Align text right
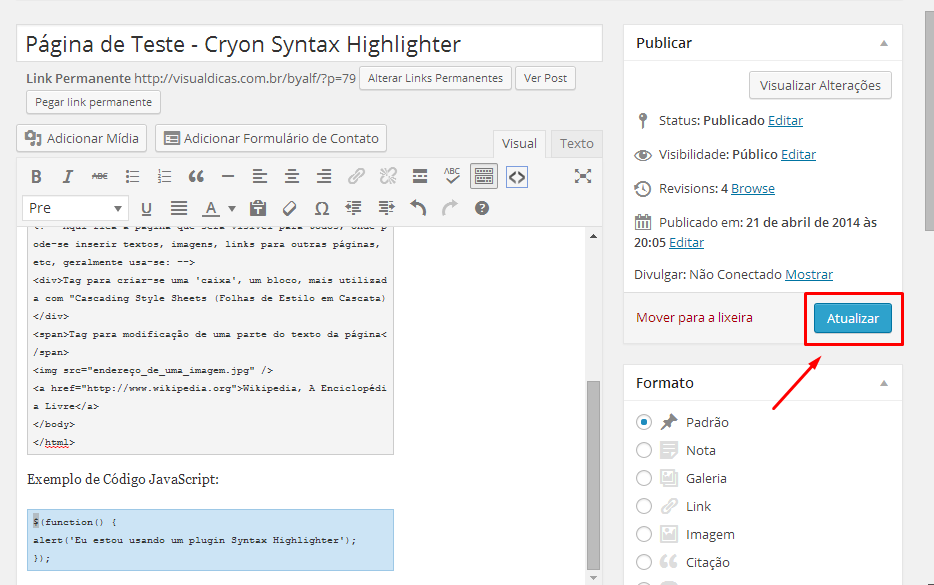 (x=324, y=176)
